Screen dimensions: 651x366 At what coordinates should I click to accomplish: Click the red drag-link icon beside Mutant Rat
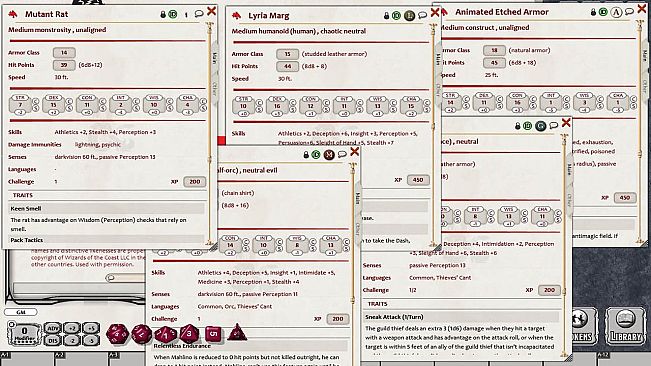(13, 15)
